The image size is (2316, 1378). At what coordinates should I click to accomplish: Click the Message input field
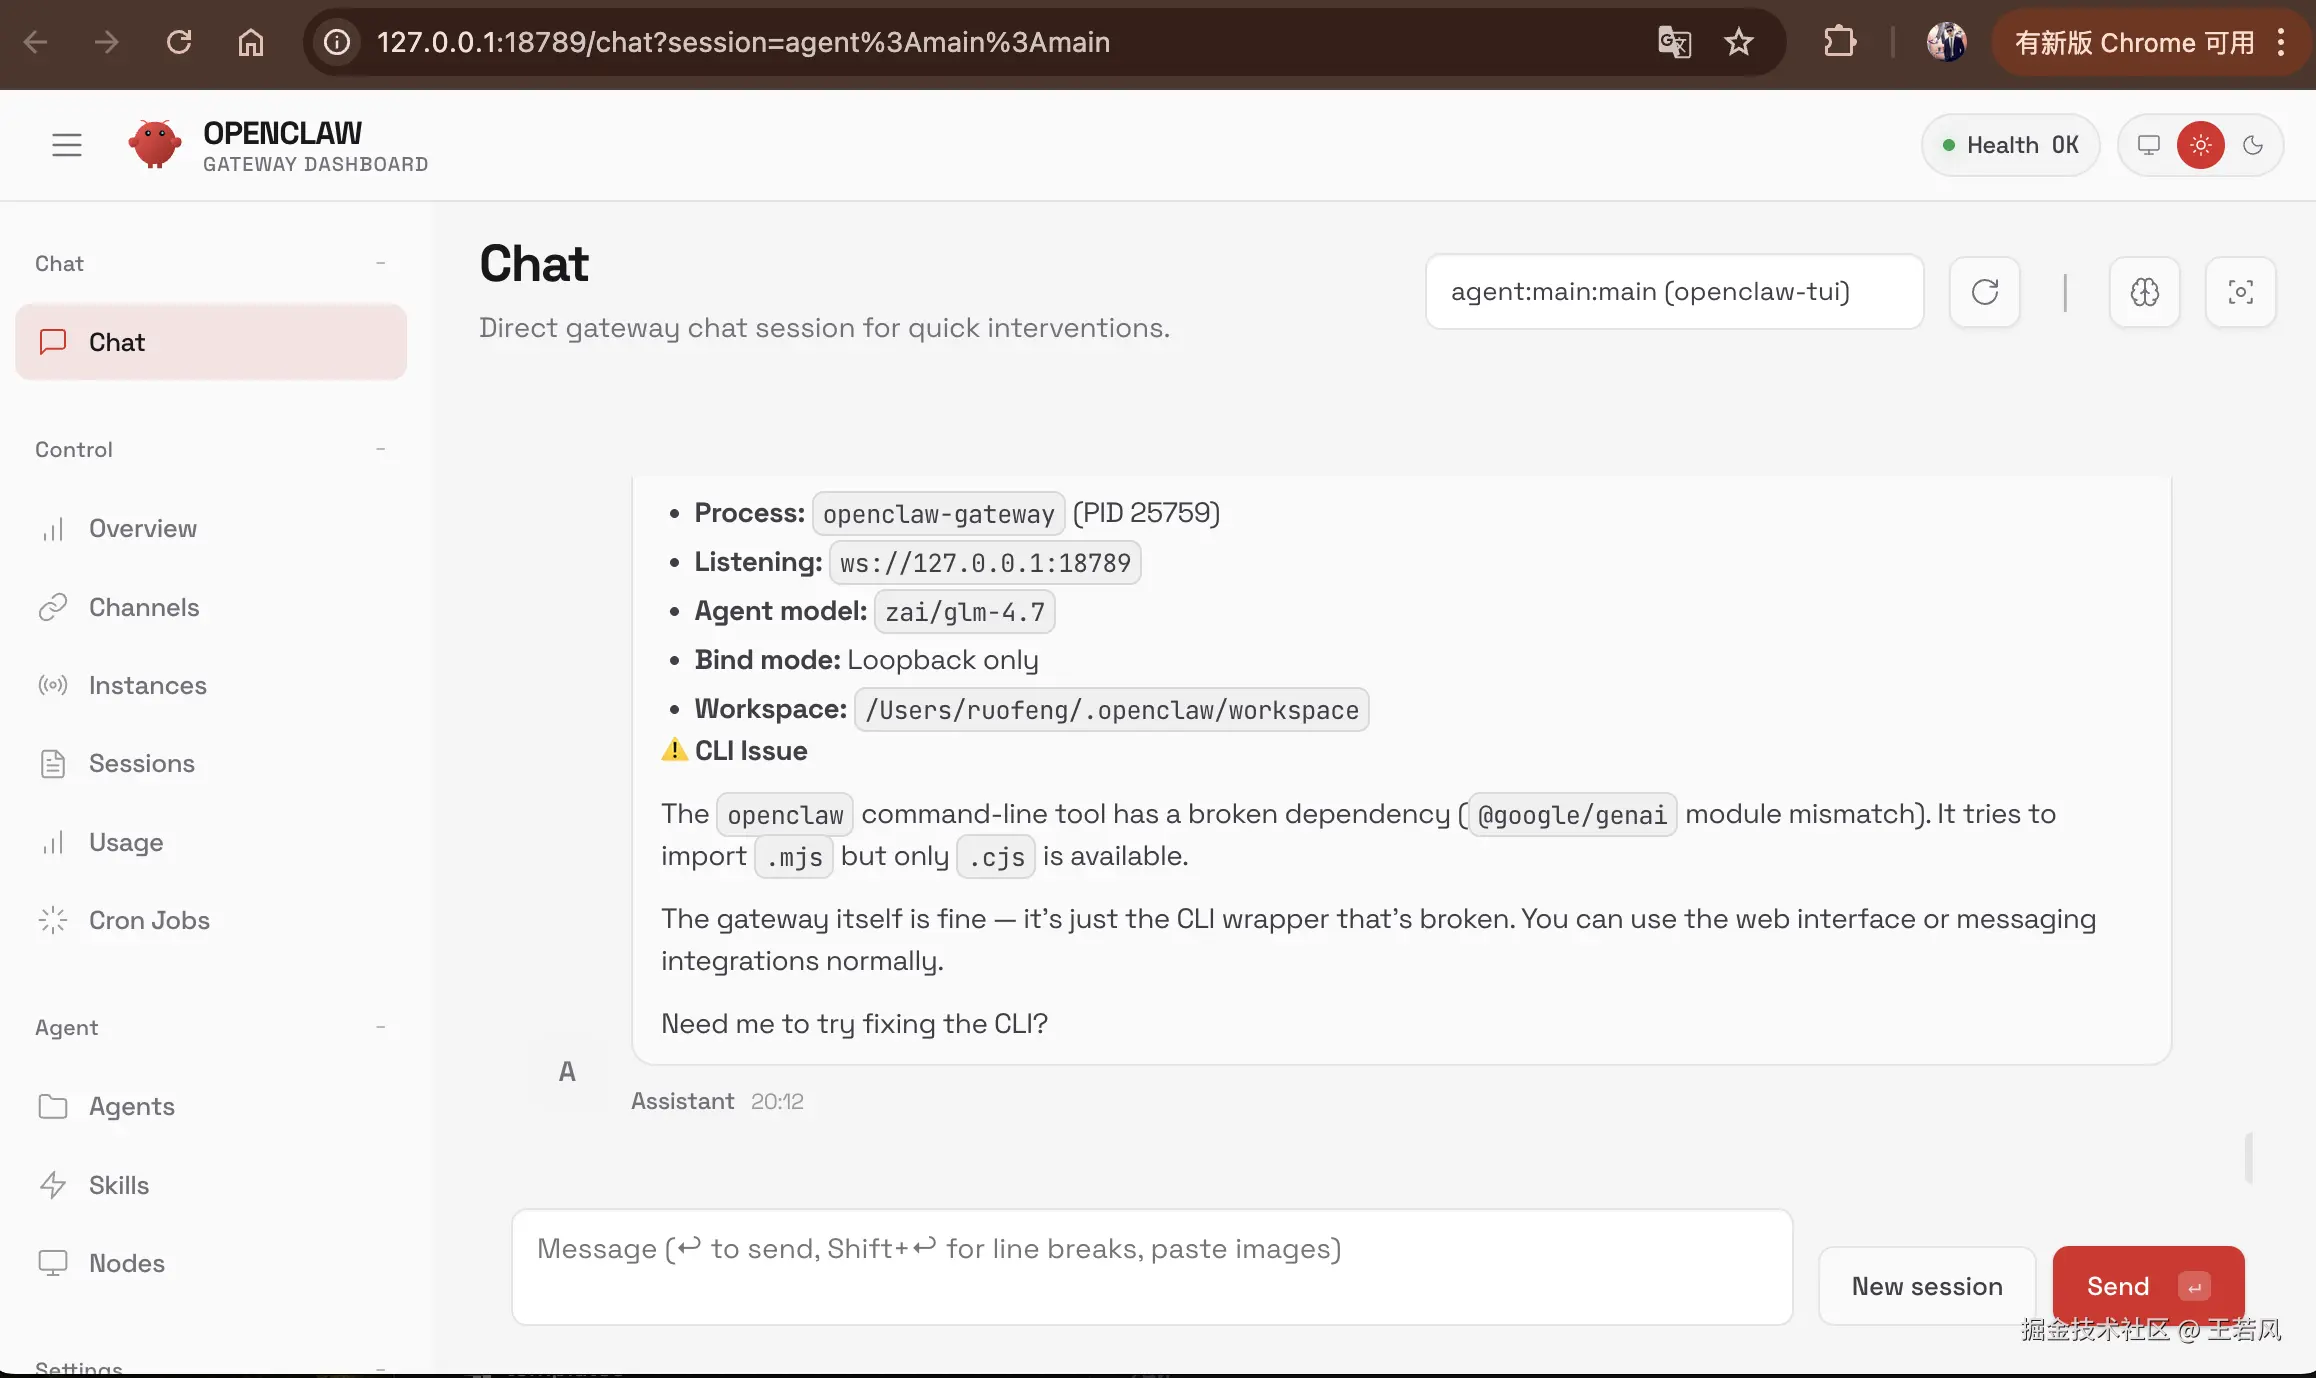pos(1151,1267)
